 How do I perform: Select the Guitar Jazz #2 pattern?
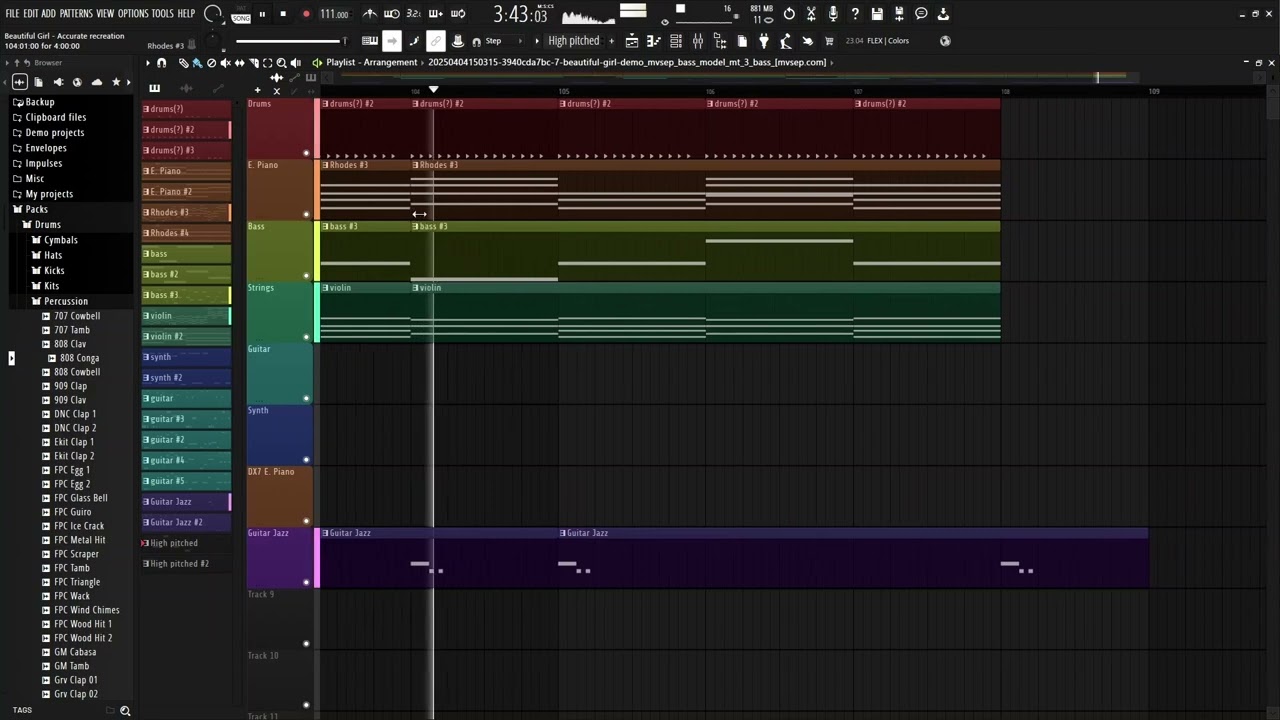coord(186,522)
